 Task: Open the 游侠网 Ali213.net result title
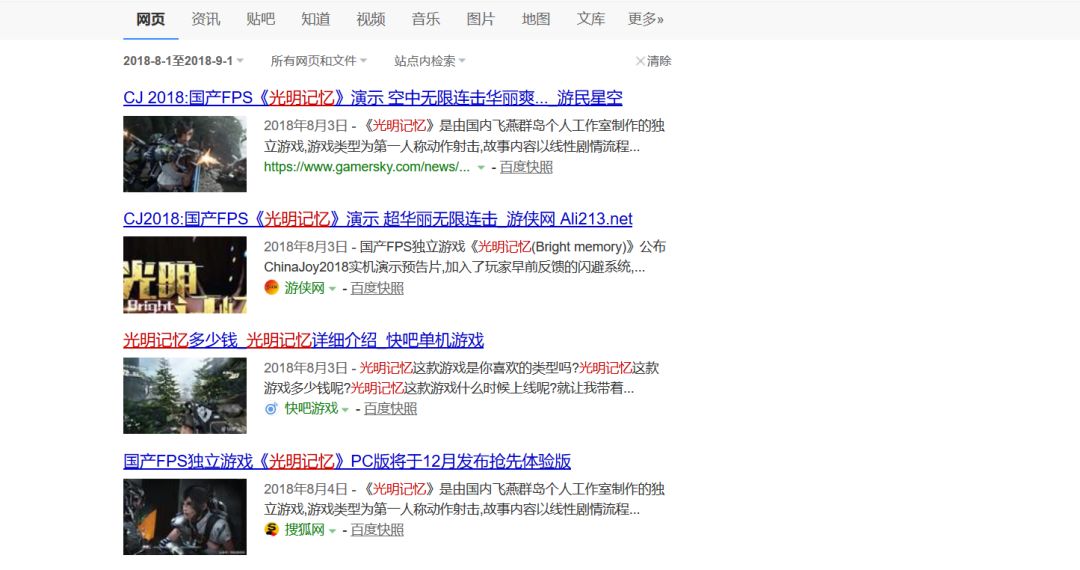pyautogui.click(x=377, y=219)
